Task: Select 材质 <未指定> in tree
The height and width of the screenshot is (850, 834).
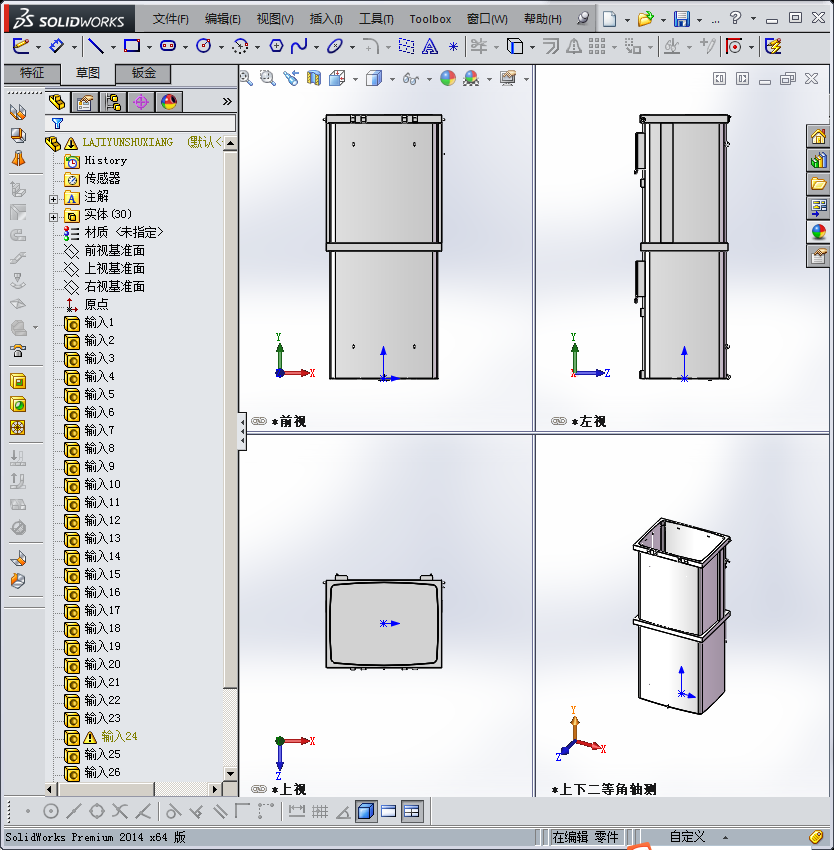Action: click(124, 233)
